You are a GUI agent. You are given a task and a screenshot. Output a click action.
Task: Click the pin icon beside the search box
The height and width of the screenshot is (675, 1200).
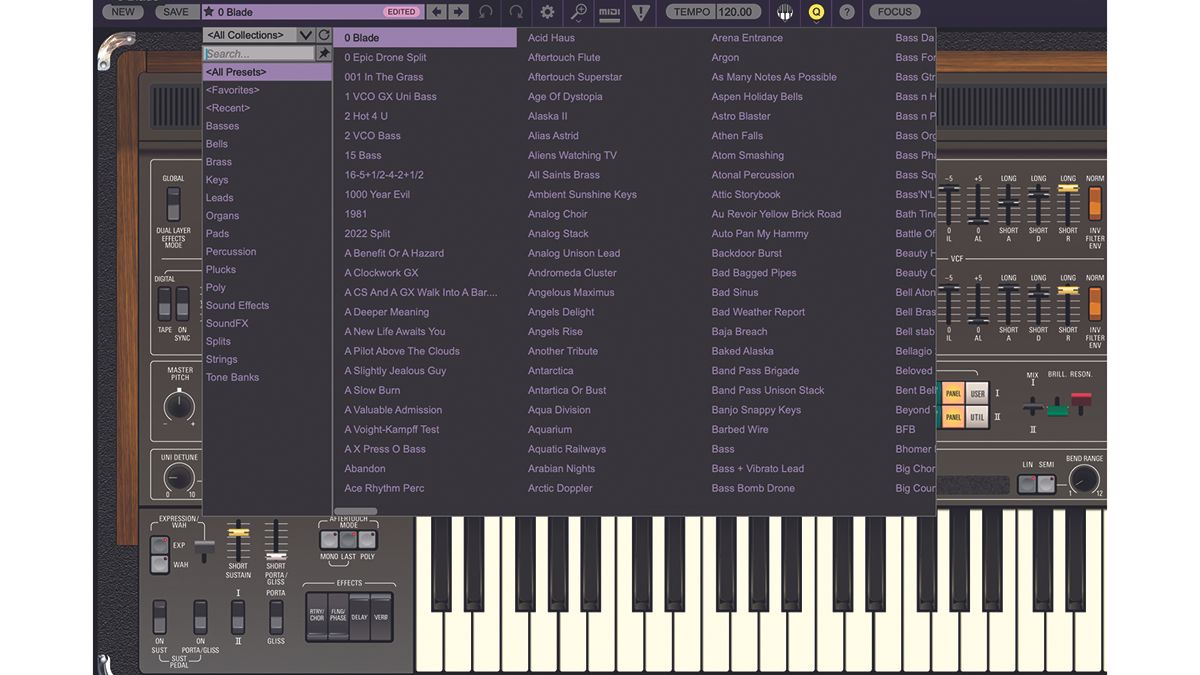pos(324,53)
